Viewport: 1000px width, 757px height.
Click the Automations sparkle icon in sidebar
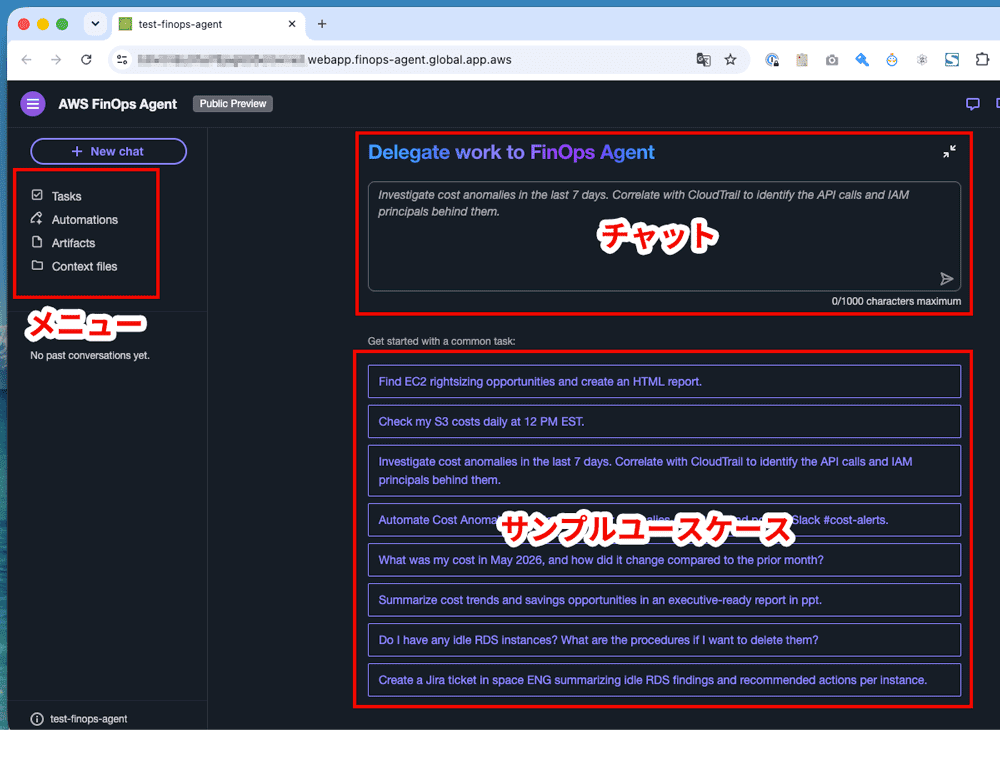(x=37, y=218)
